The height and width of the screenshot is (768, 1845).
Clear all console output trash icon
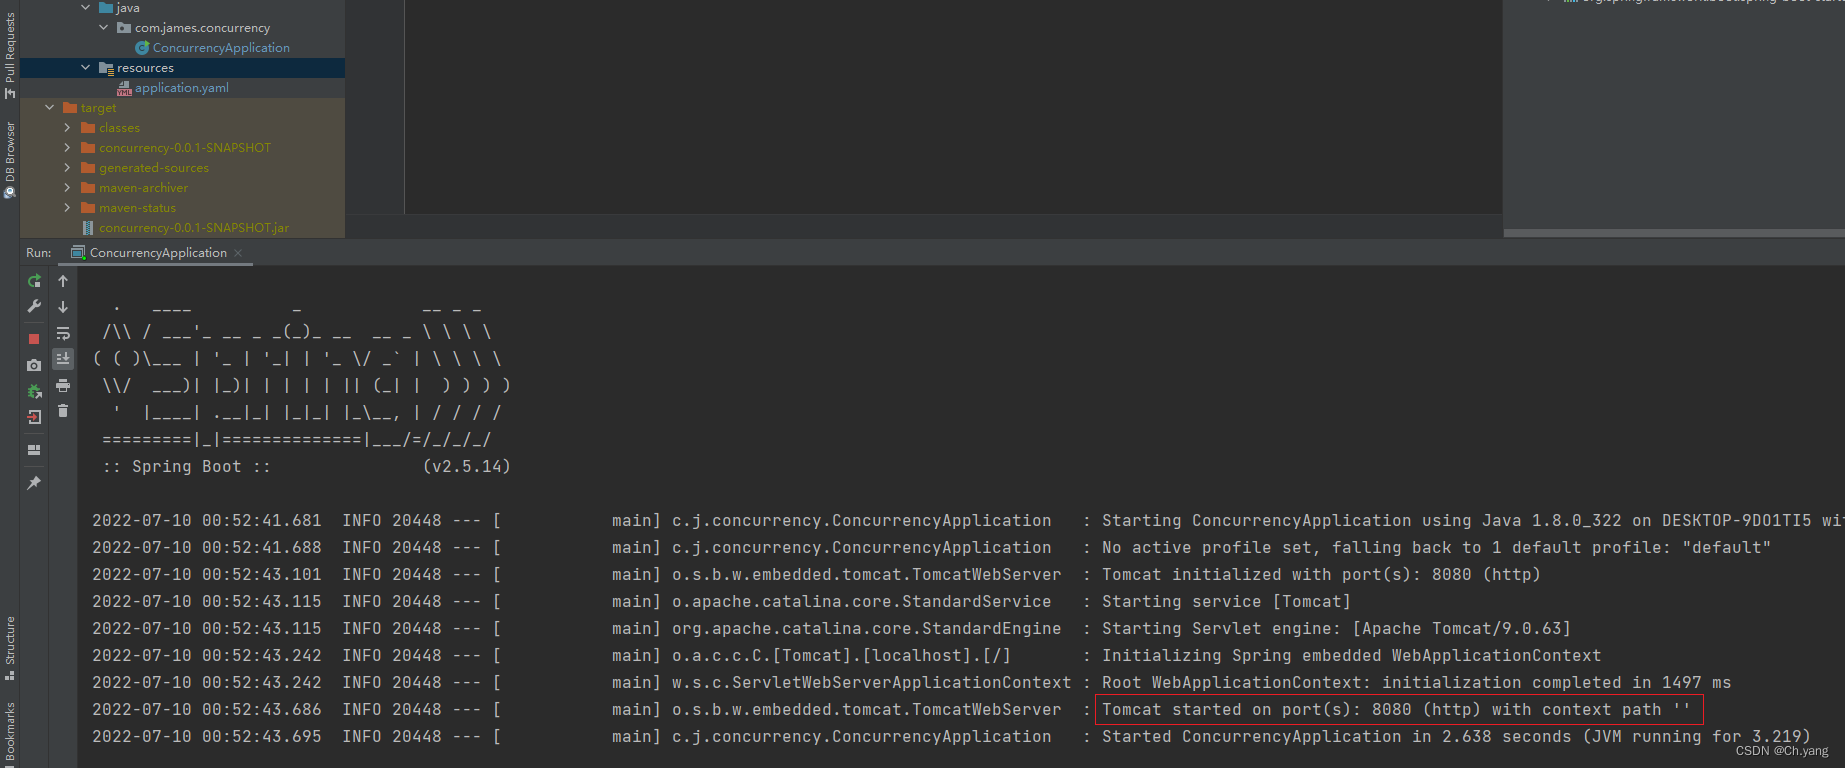pos(63,411)
